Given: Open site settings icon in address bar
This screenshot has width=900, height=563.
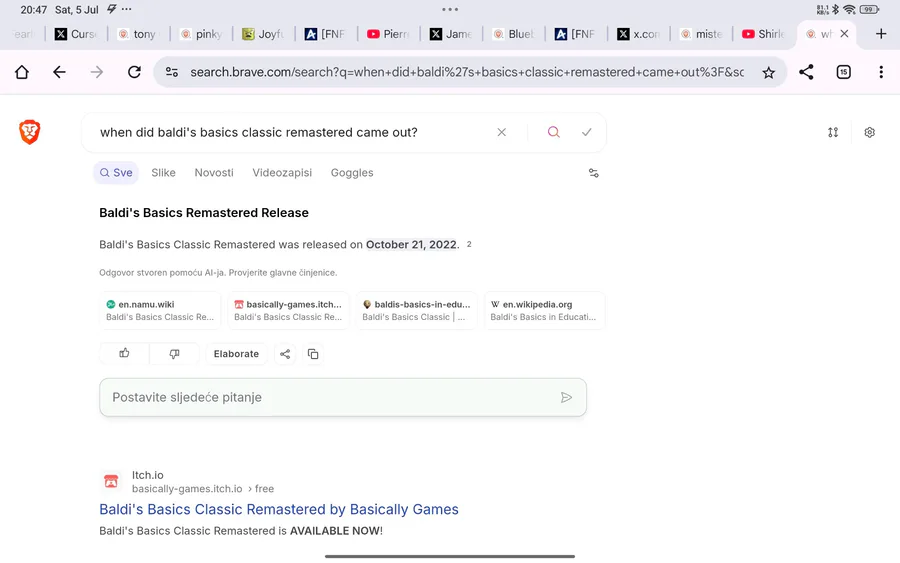Looking at the screenshot, I should point(172,72).
